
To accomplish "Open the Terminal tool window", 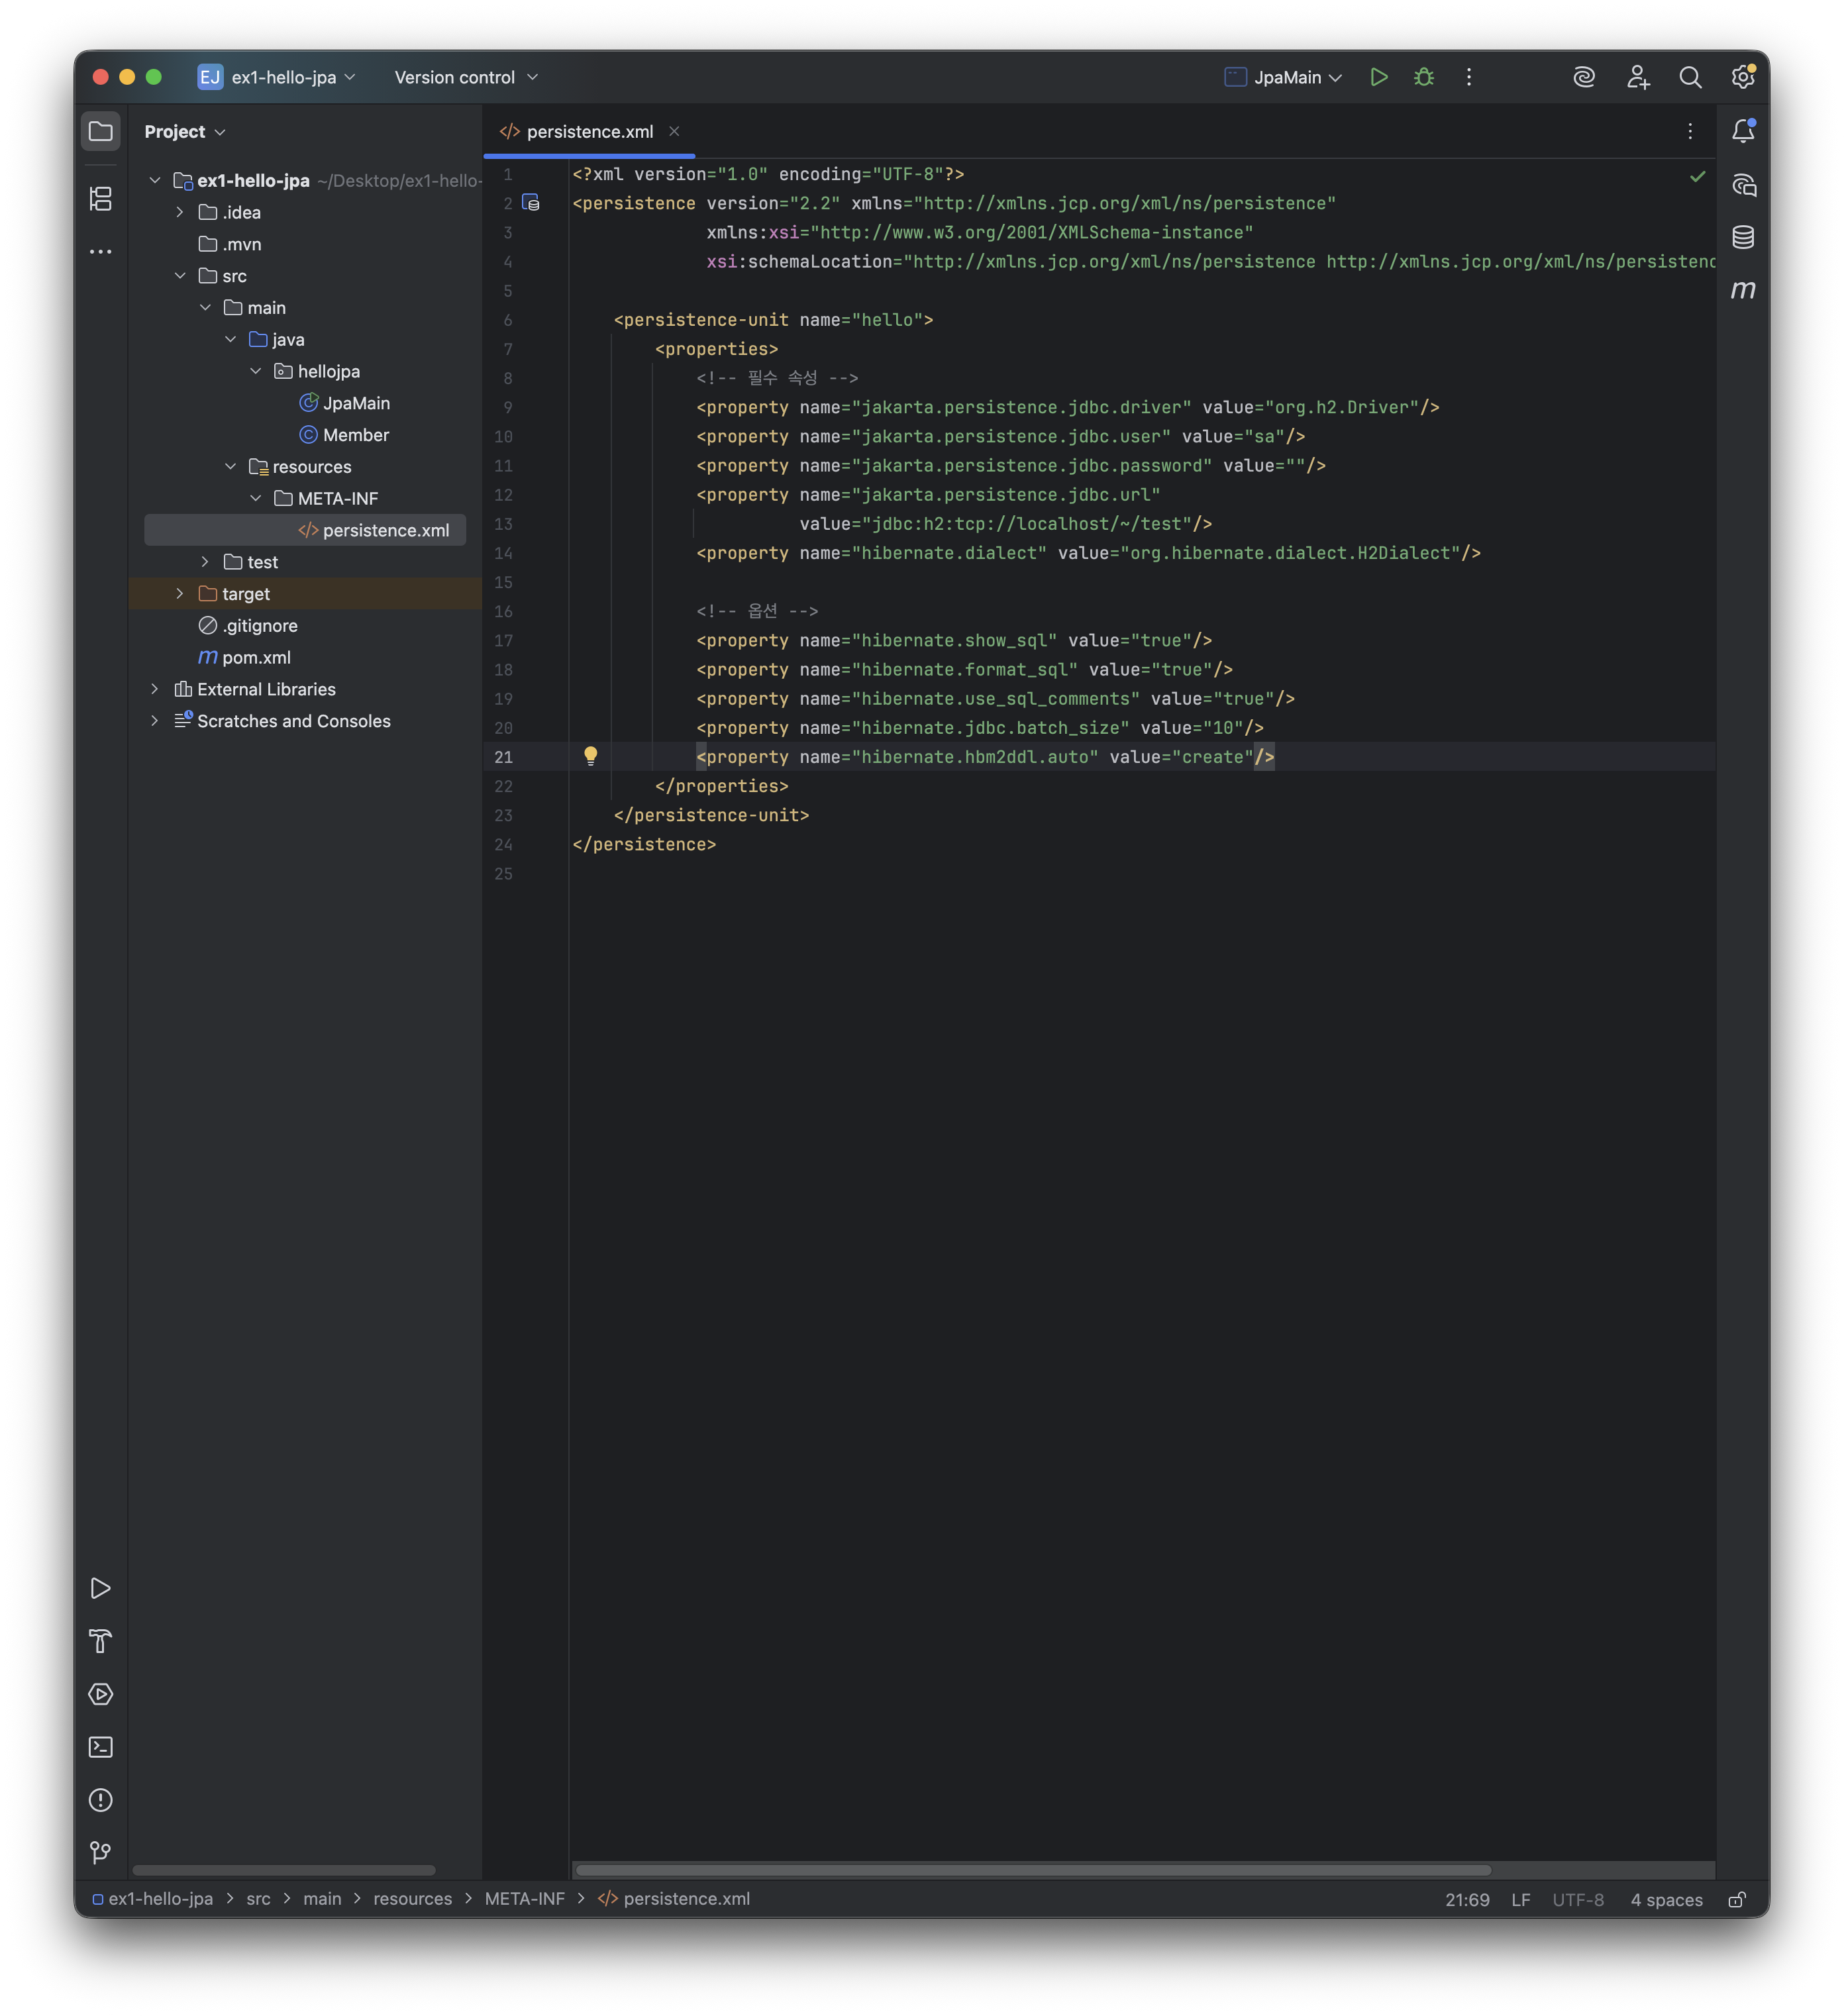I will click(101, 1747).
